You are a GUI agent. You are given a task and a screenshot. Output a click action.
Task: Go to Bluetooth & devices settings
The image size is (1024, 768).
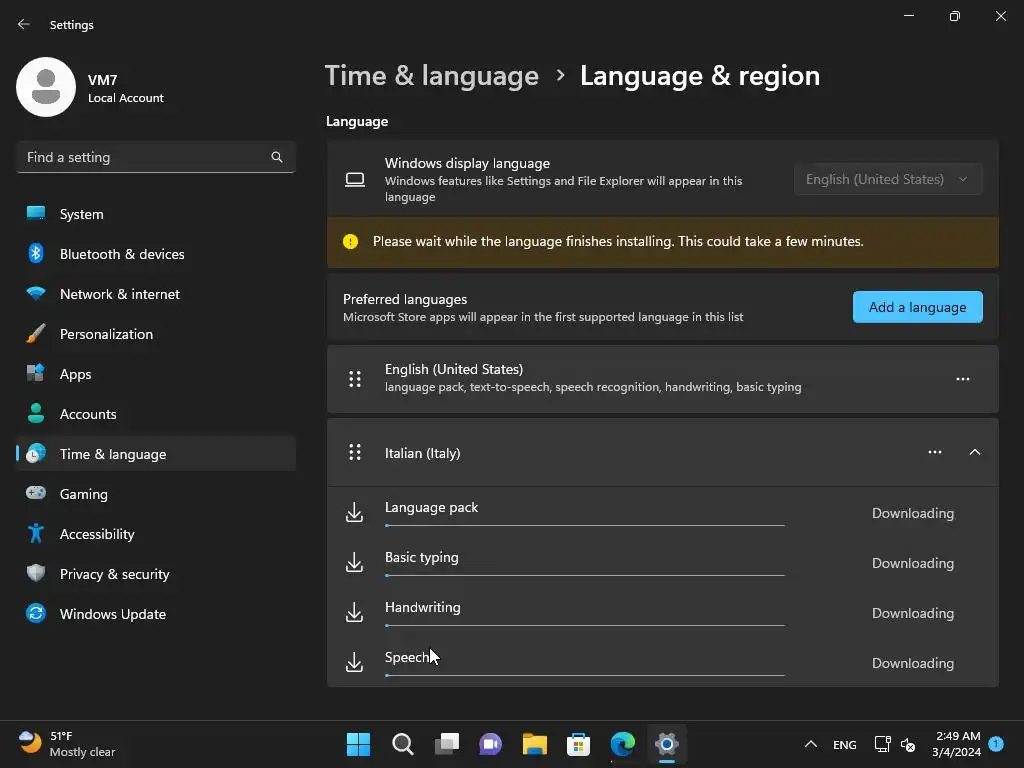pos(156,253)
